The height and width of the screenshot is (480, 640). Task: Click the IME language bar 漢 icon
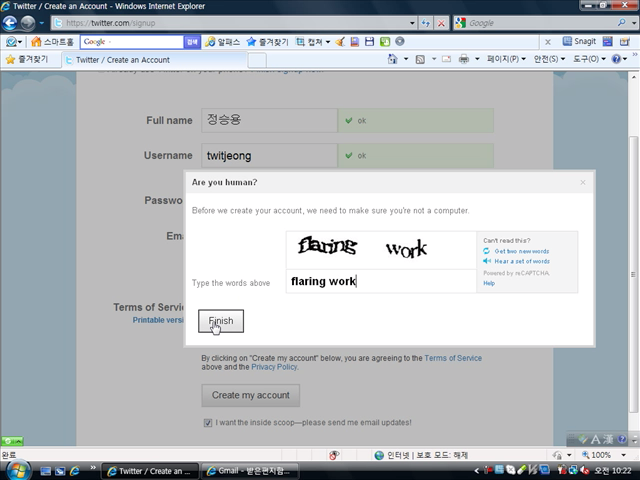pyautogui.click(x=608, y=440)
